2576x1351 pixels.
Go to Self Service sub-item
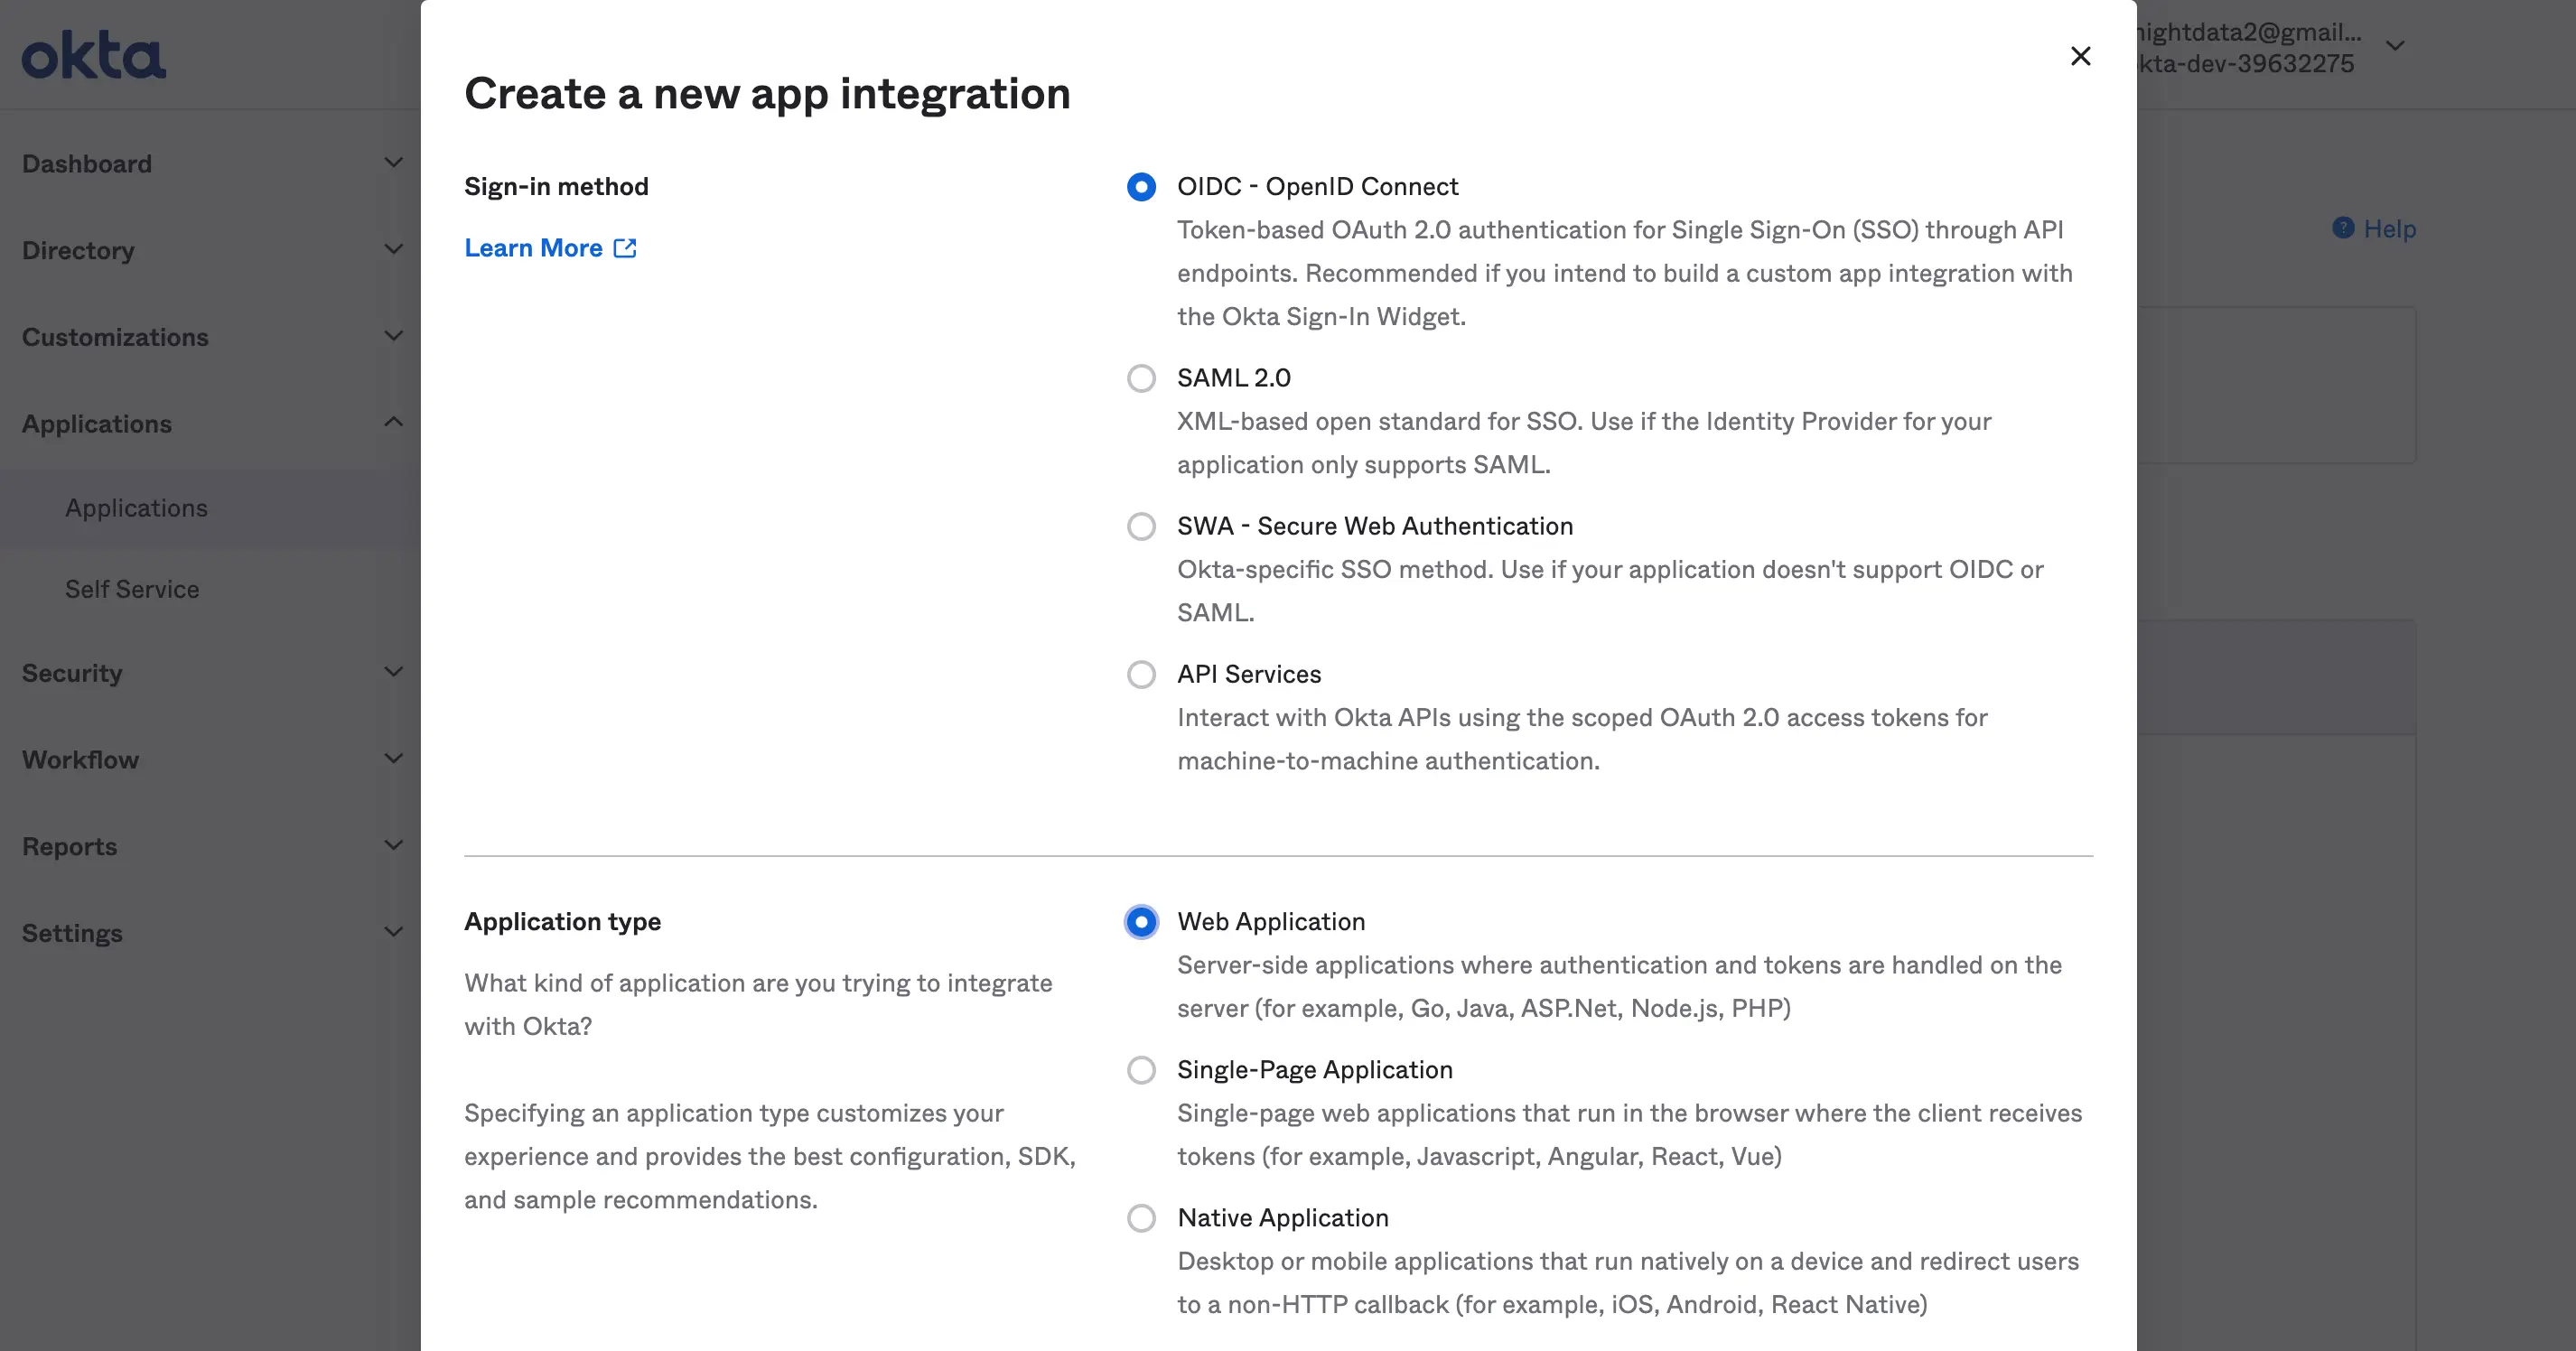click(132, 589)
